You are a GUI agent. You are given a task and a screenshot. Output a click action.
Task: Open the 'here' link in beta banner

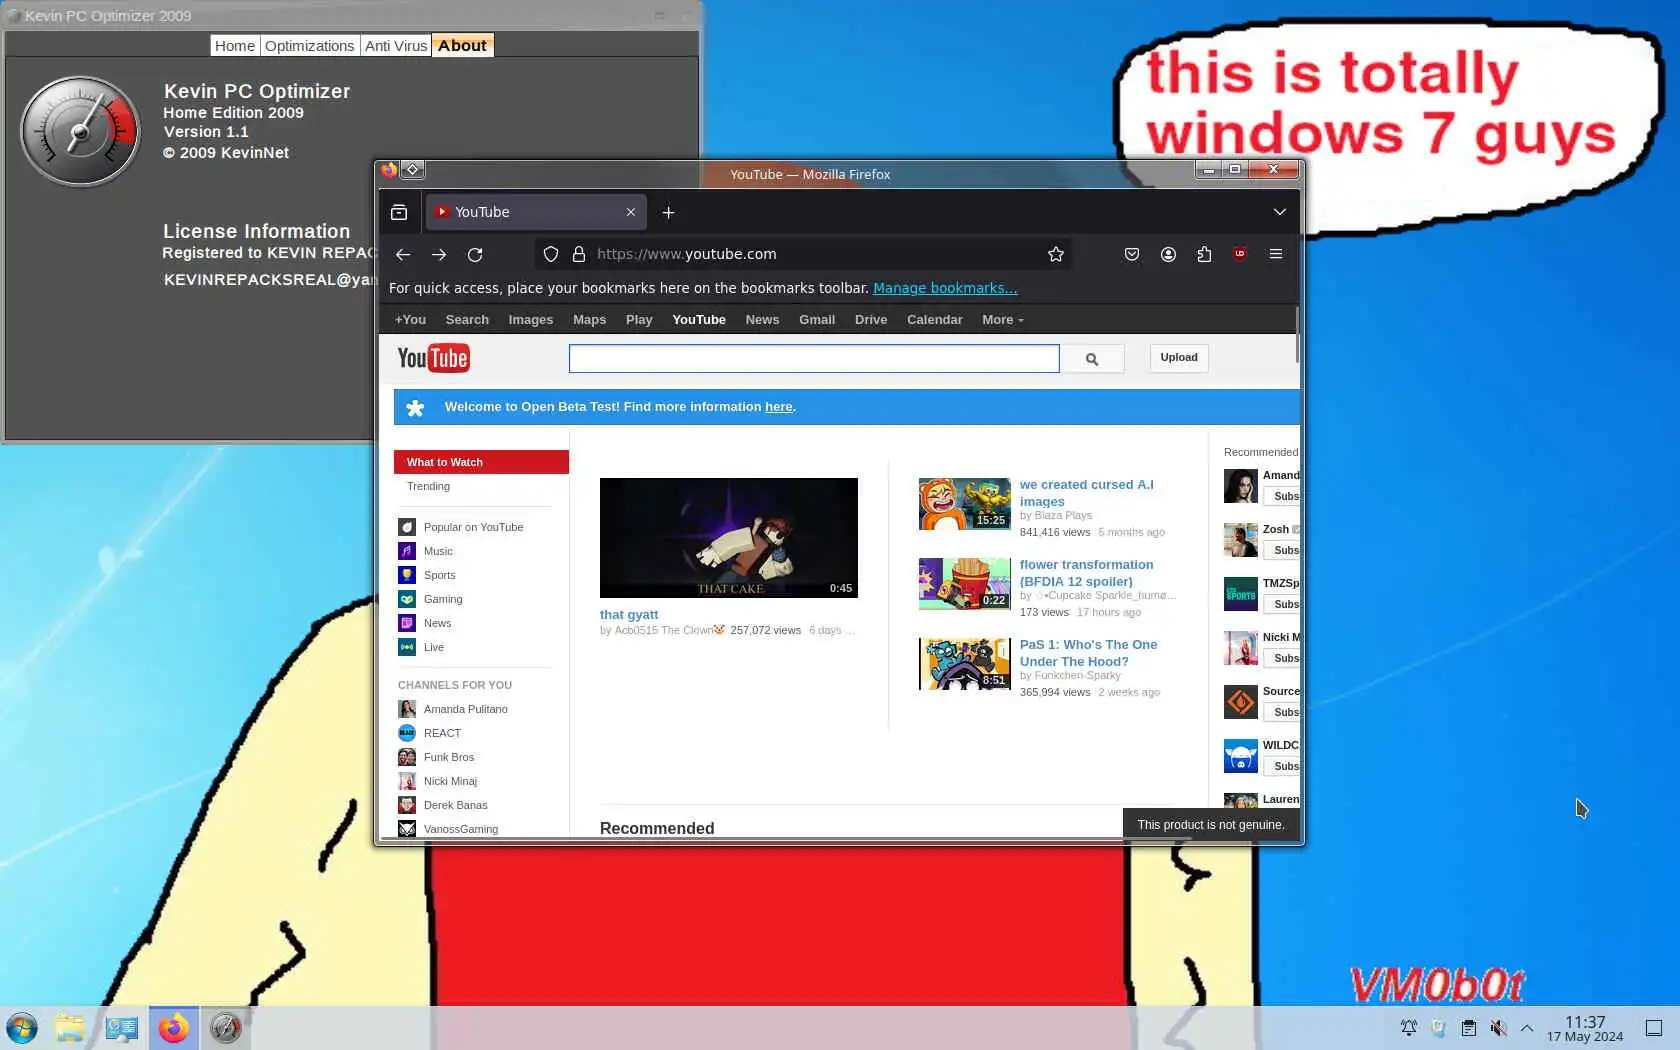[x=779, y=407]
